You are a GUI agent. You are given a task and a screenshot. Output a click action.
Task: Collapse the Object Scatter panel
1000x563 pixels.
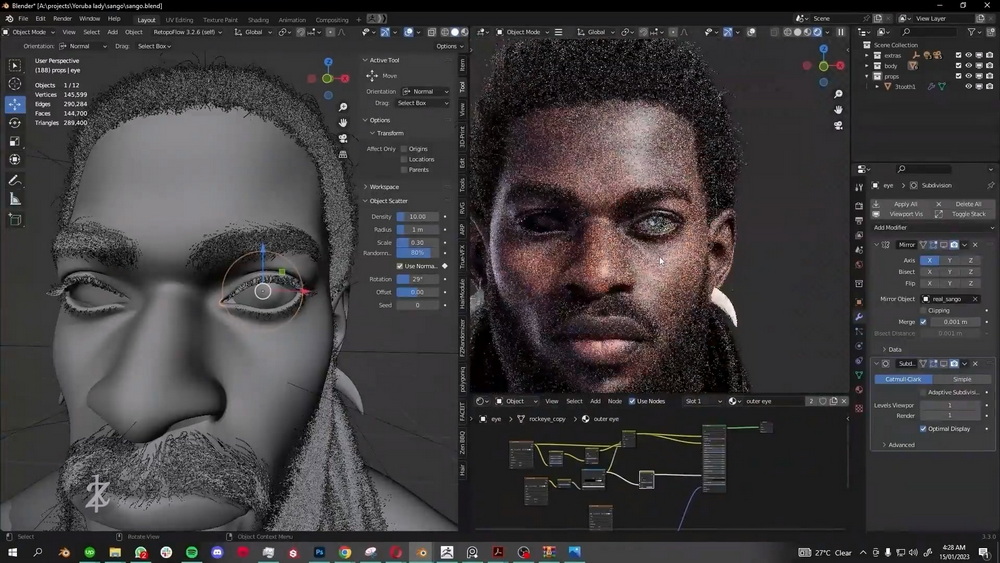click(365, 201)
